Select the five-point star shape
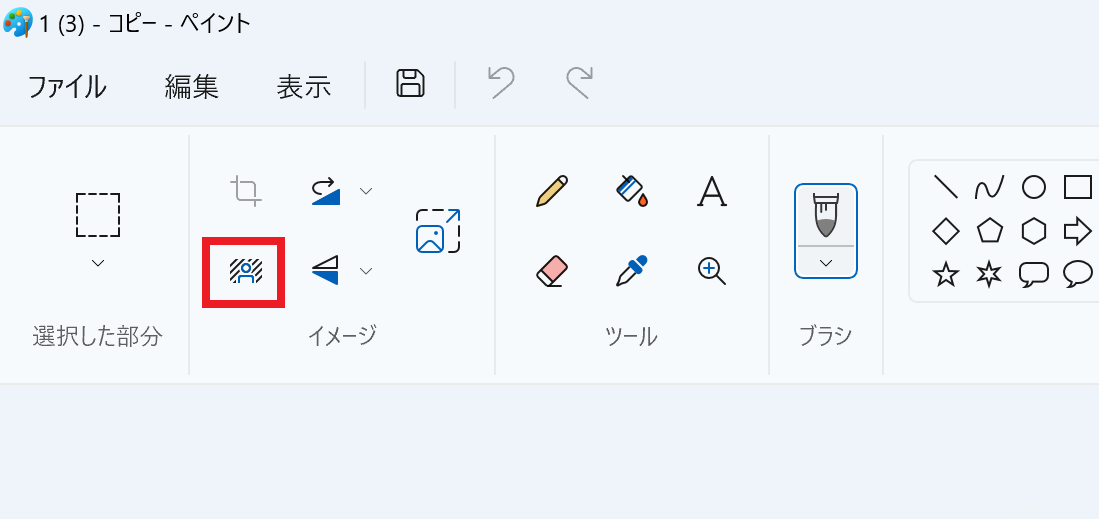 pos(945,274)
